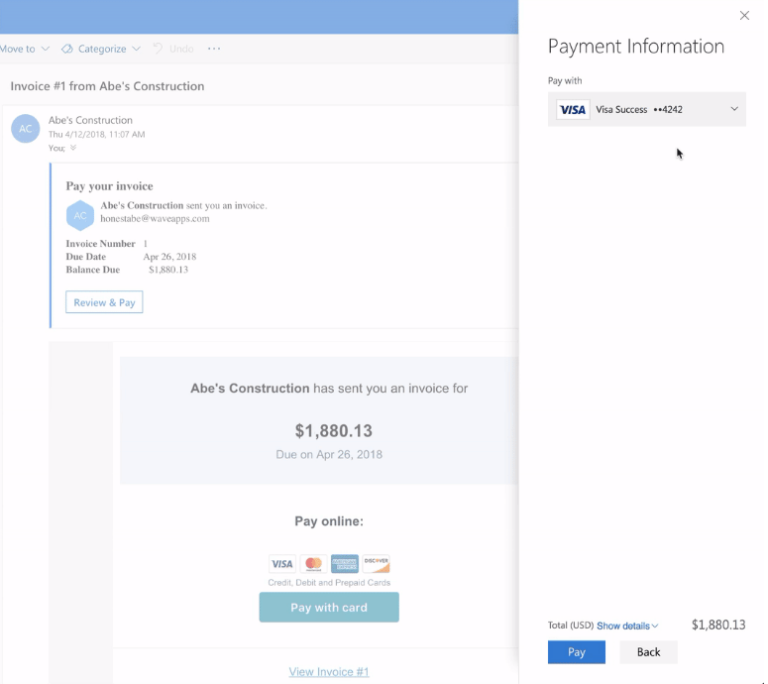The height and width of the screenshot is (684, 768).
Task: Click the Categorize tag icon
Action: click(x=67, y=49)
